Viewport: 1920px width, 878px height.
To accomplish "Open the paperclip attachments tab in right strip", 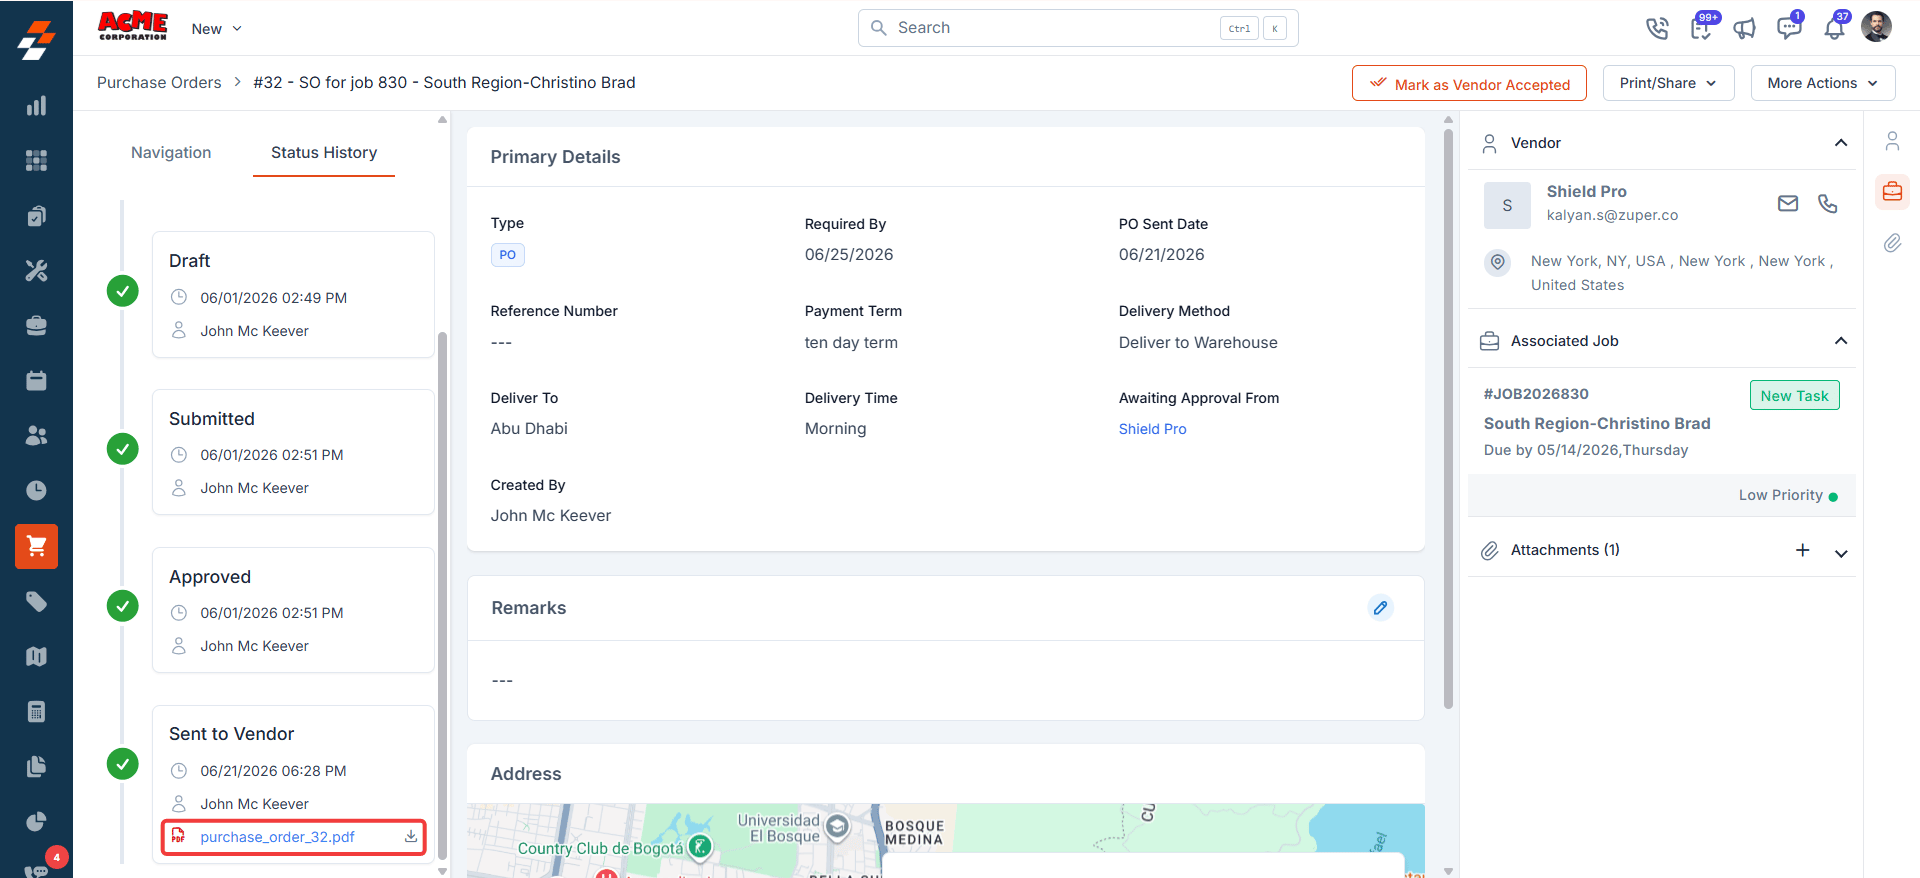I will tap(1892, 243).
